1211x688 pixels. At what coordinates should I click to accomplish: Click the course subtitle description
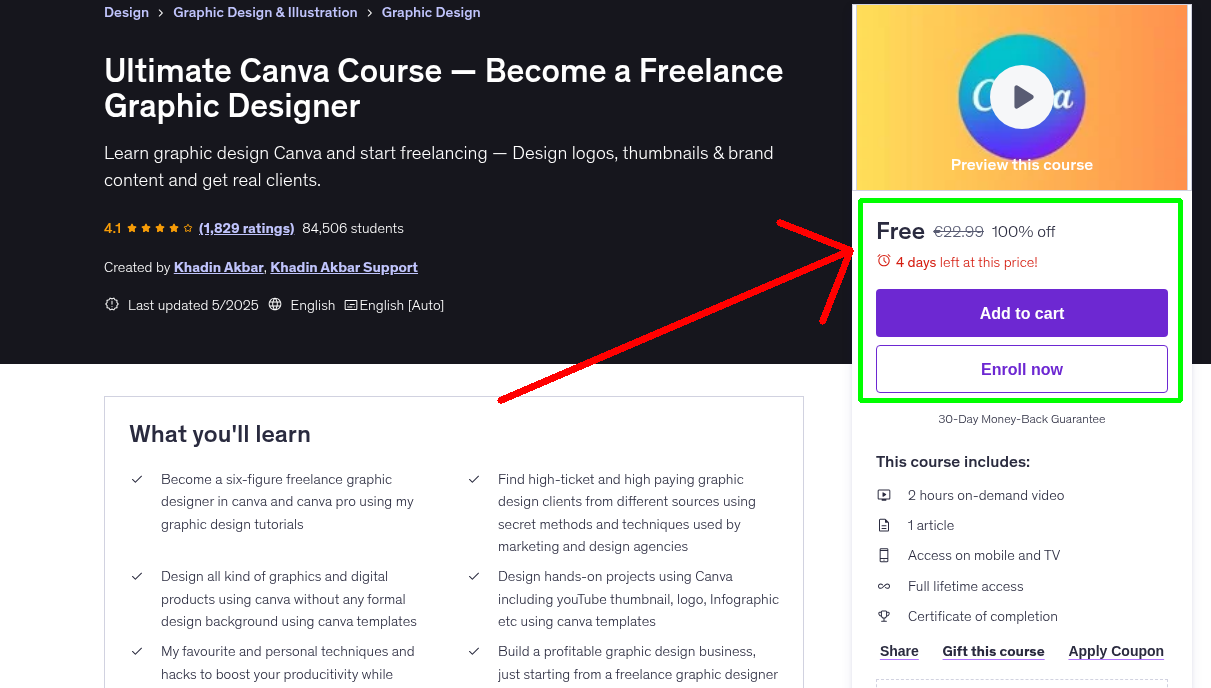[439, 167]
